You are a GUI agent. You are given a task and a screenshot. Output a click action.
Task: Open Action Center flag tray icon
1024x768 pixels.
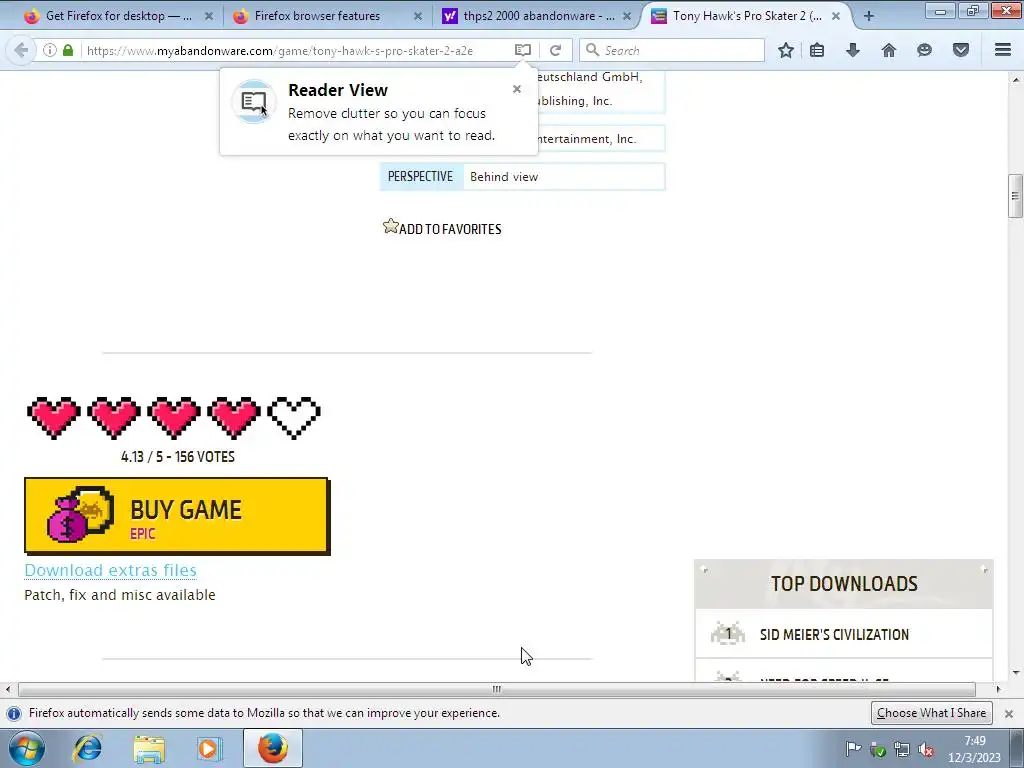853,749
